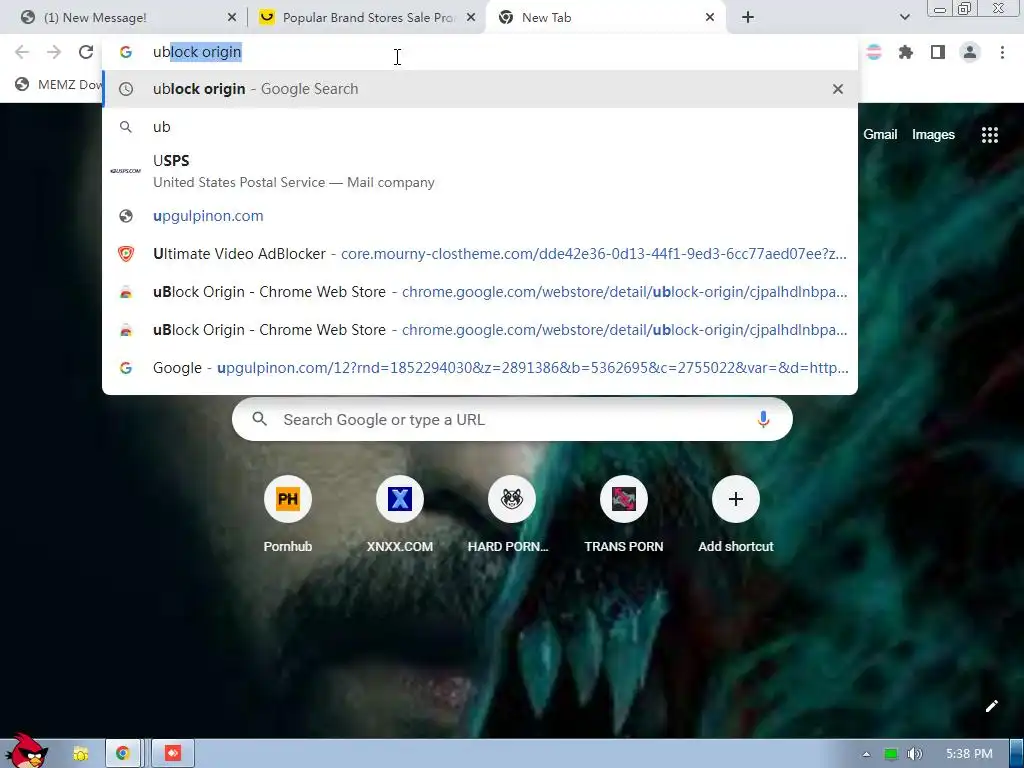Image resolution: width=1024 pixels, height=768 pixels.
Task: Click the volume speaker tray icon
Action: coord(914,754)
